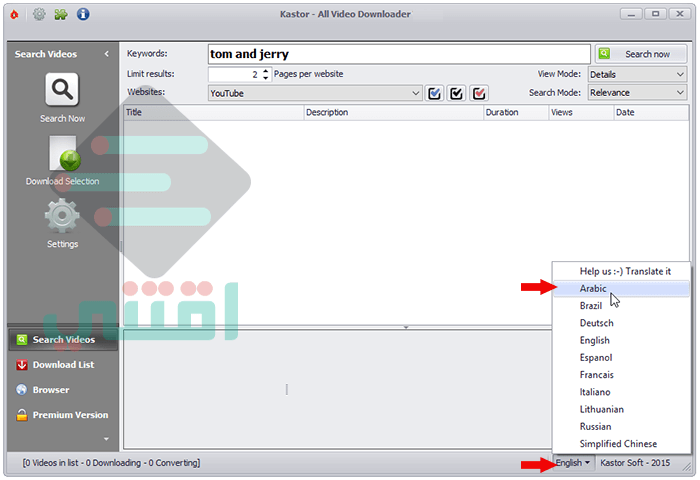Click the Search Now sidebar label
The width and height of the screenshot is (700, 480).
click(62, 119)
